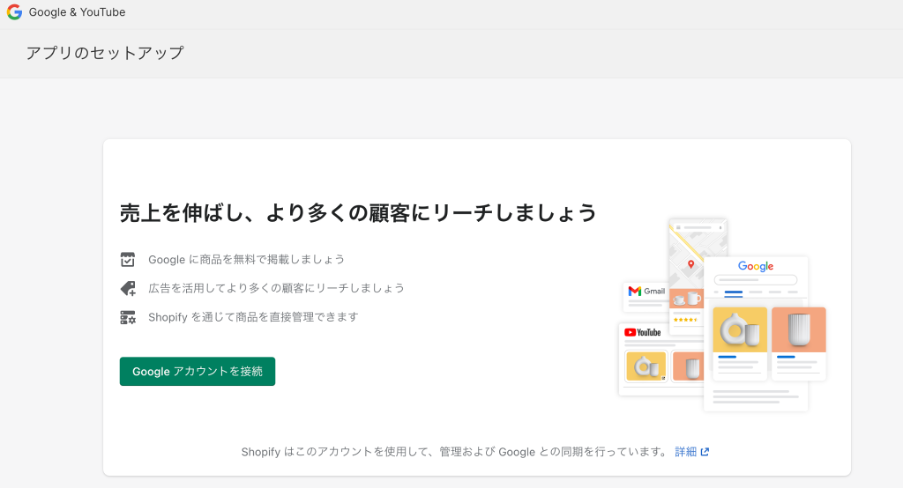Click the Google wordmark in the illustration
Screen dimensions: 904x488
click(755, 266)
